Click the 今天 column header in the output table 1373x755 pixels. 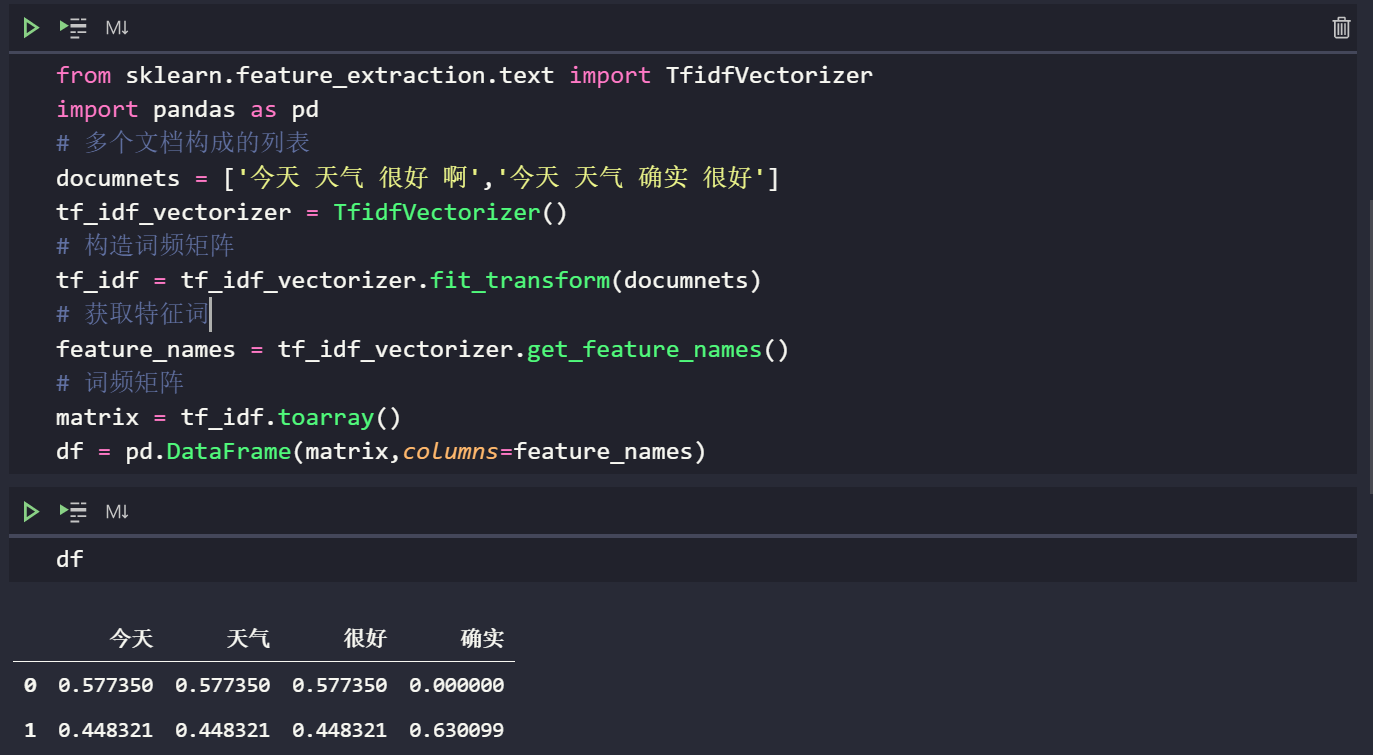click(x=131, y=638)
